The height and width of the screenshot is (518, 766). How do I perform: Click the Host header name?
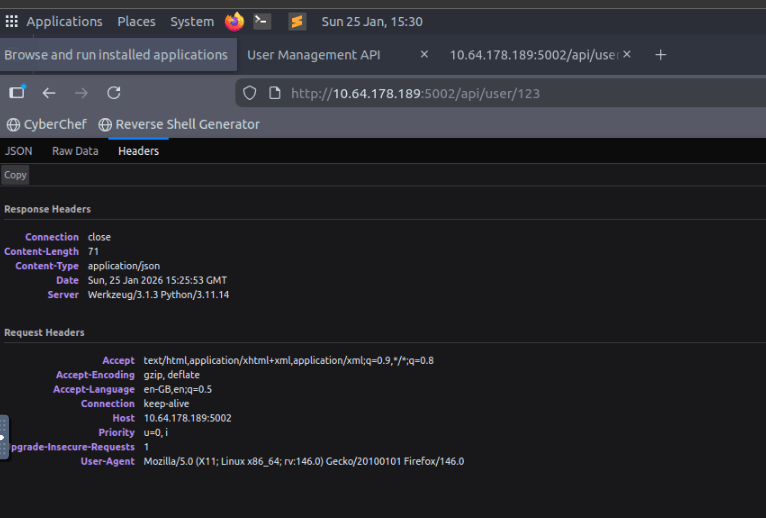[124, 418]
